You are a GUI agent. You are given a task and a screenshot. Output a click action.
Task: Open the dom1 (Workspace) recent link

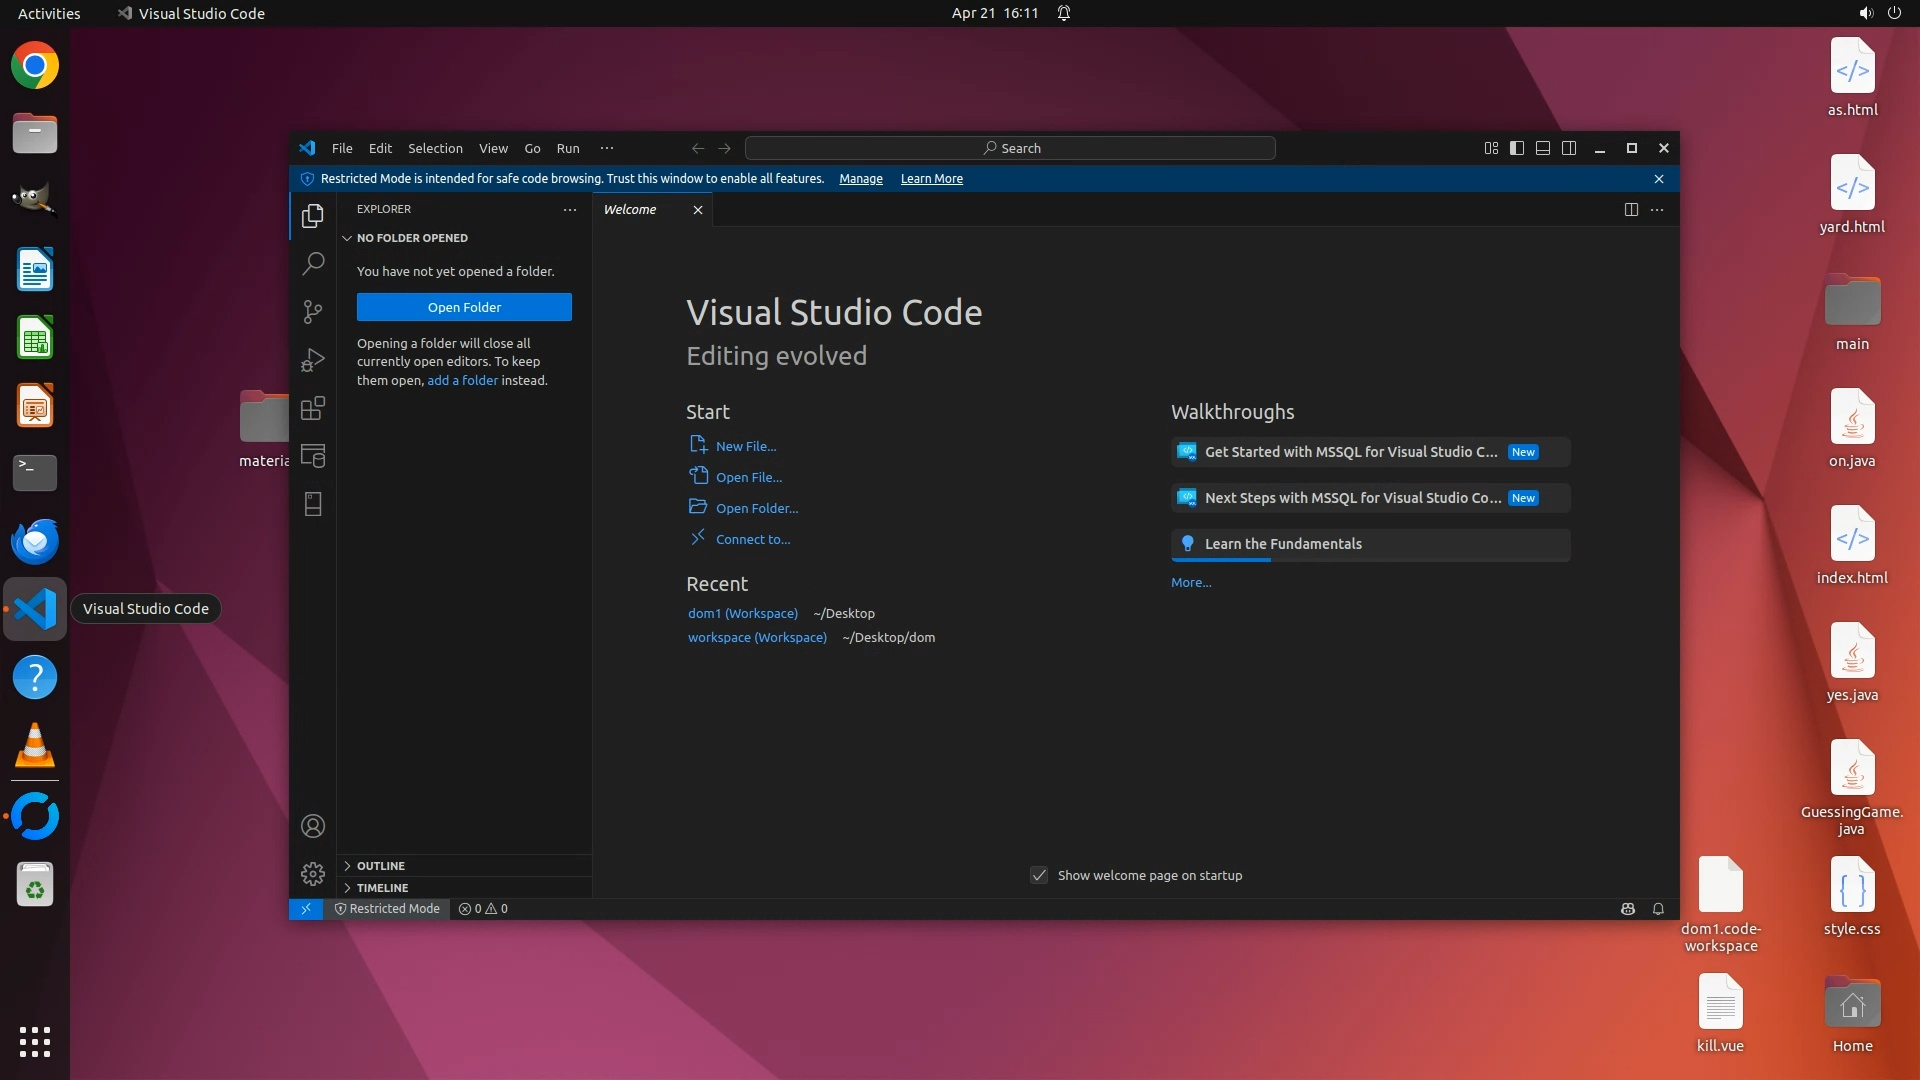(x=743, y=613)
